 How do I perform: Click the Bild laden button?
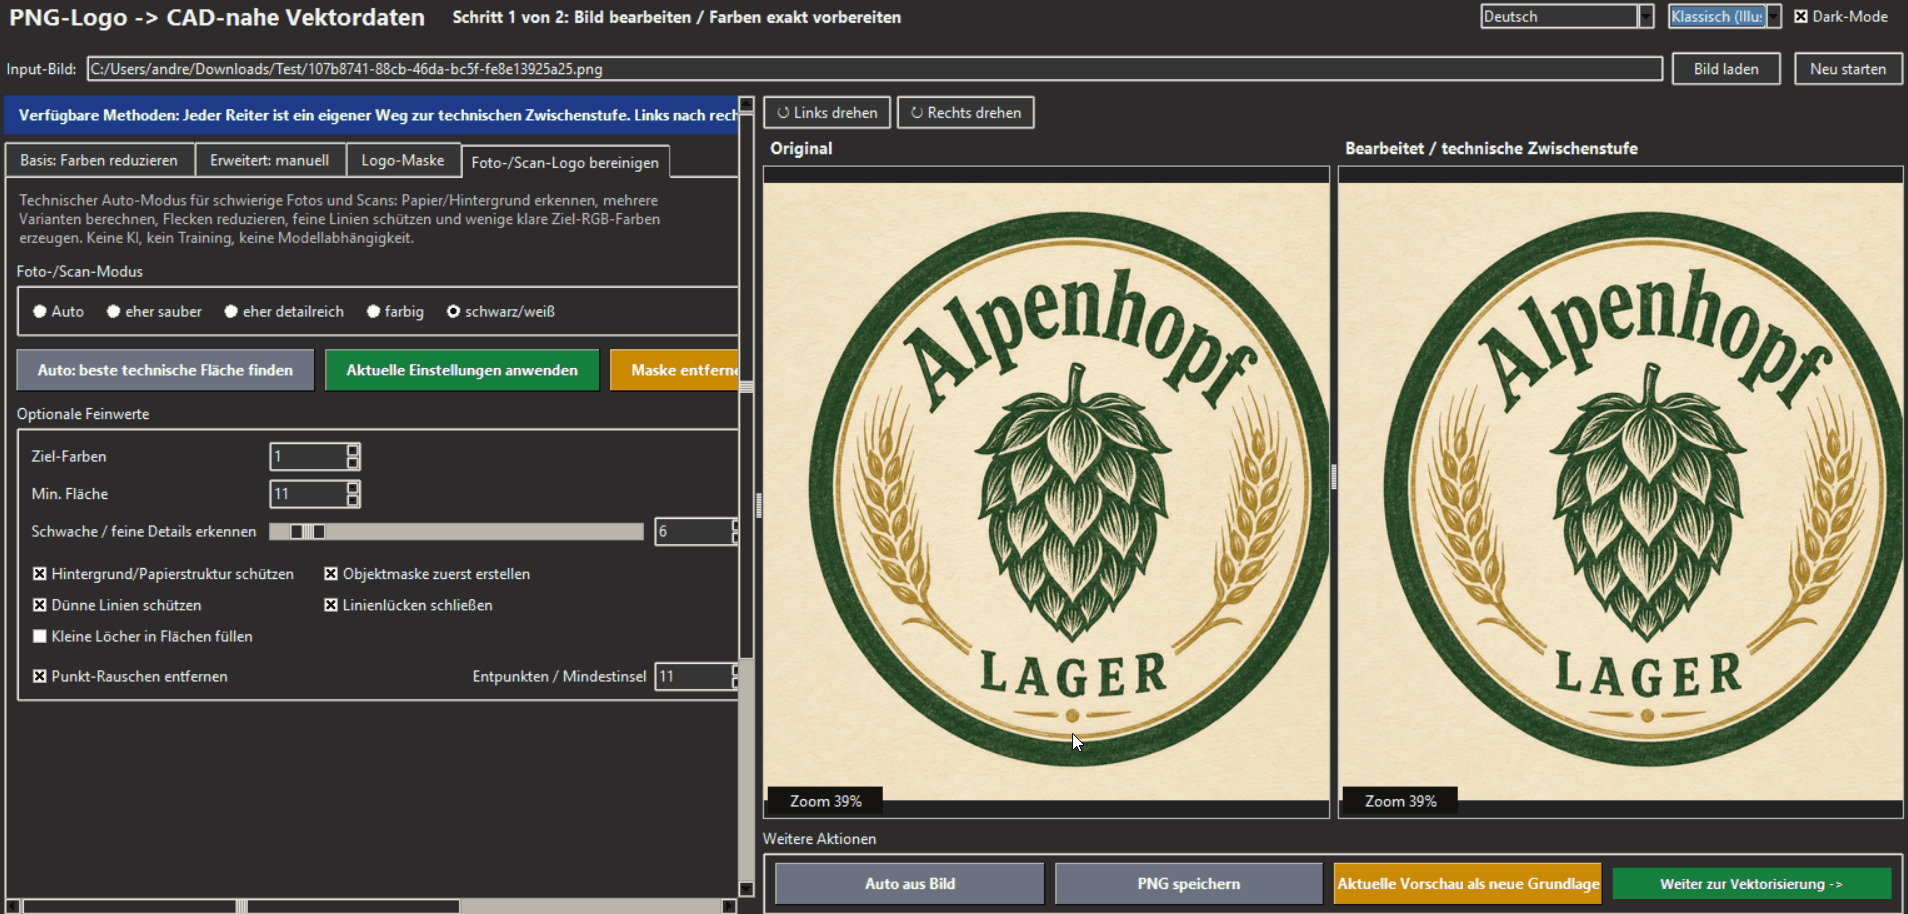[1726, 69]
